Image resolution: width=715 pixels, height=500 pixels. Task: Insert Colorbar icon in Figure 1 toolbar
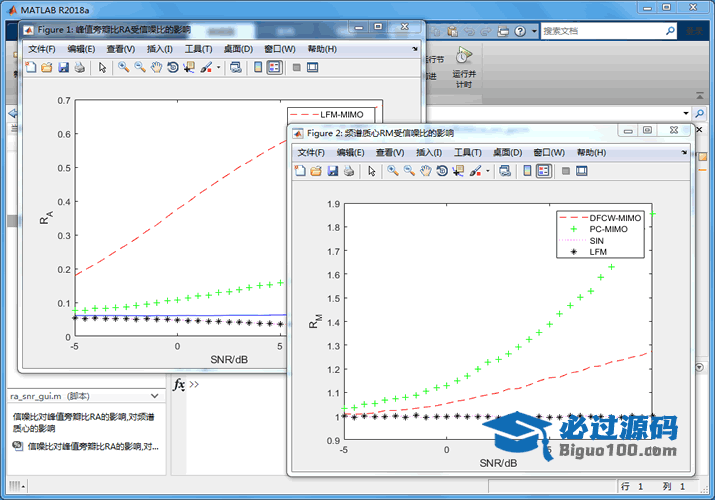point(258,67)
